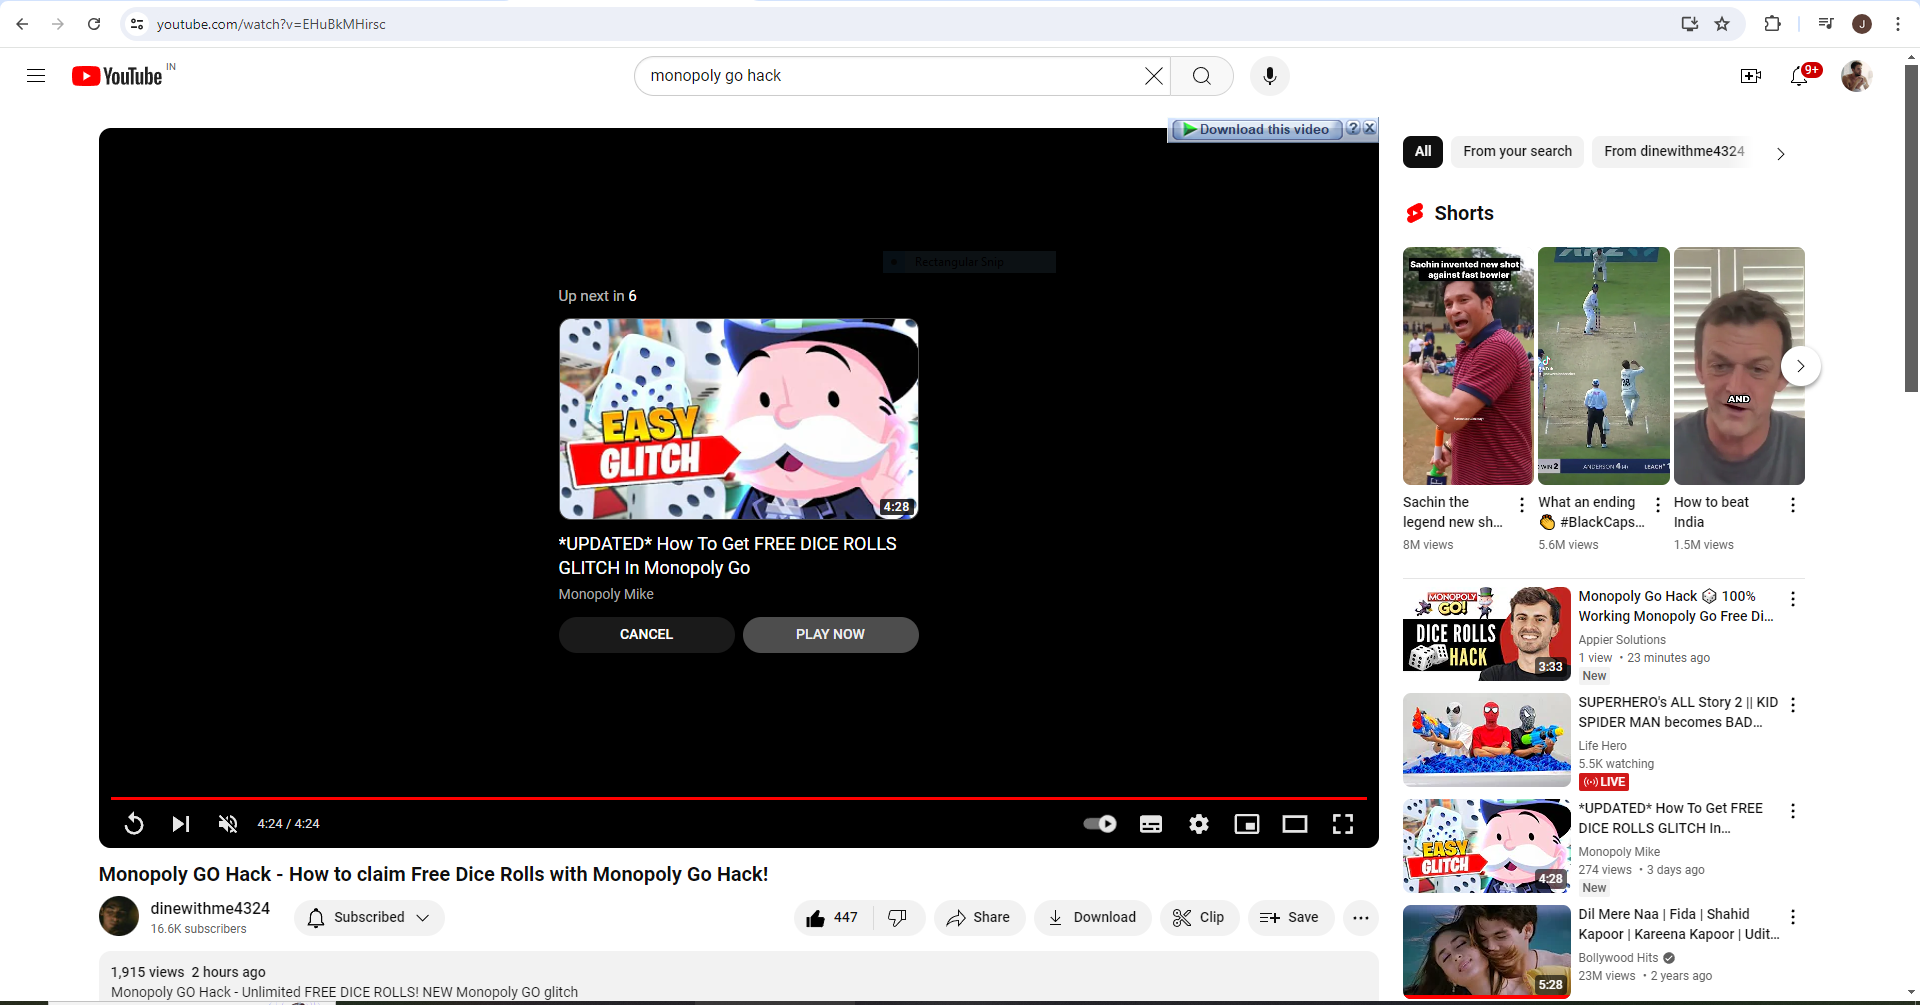Close the download overlay bar

[1370, 128]
